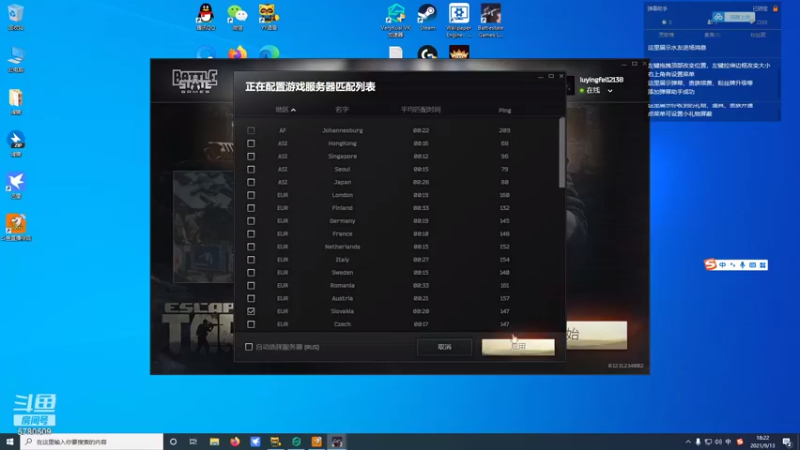The width and height of the screenshot is (800, 450).
Task: Open the yellow folder desktop icon on left
Action: 16,102
